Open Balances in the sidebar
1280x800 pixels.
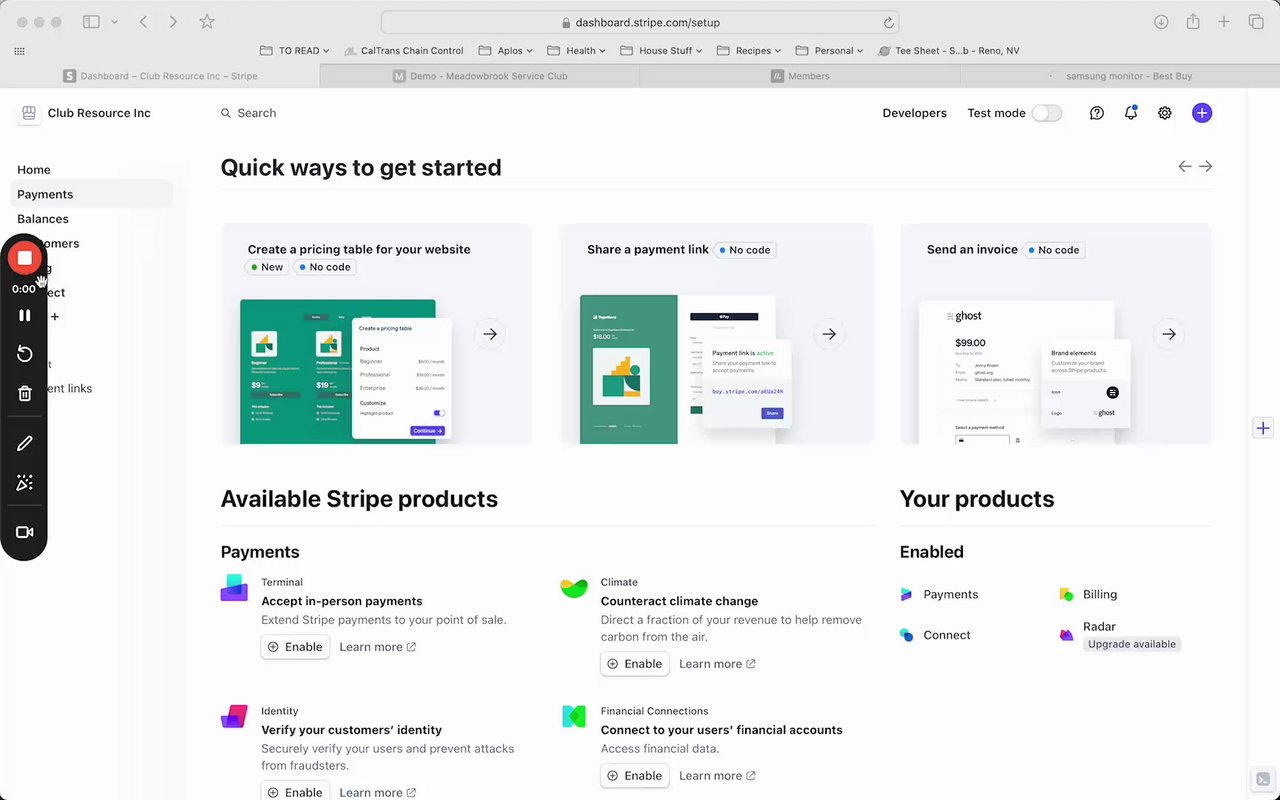click(43, 219)
